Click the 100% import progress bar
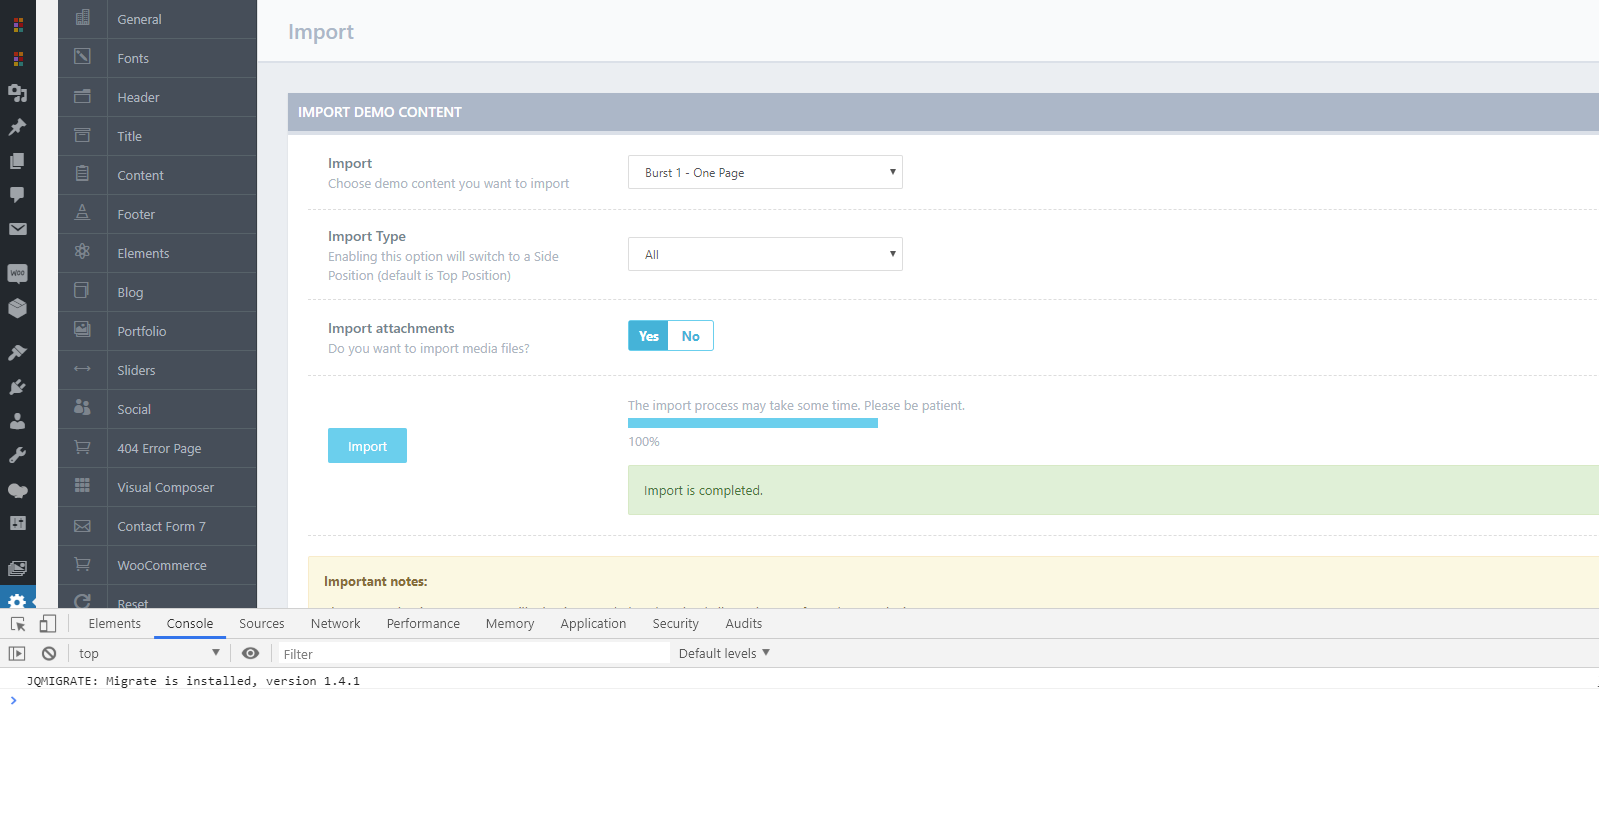1599x815 pixels. pyautogui.click(x=752, y=423)
